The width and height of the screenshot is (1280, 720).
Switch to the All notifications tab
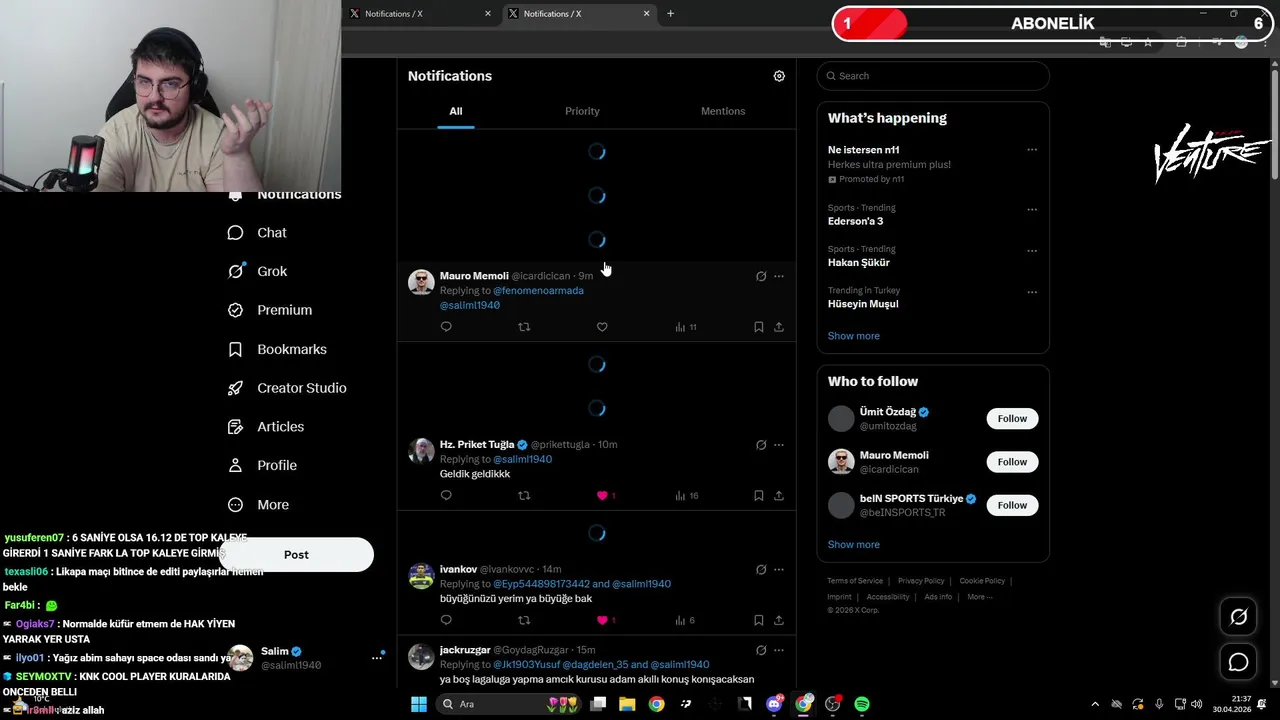coord(456,111)
